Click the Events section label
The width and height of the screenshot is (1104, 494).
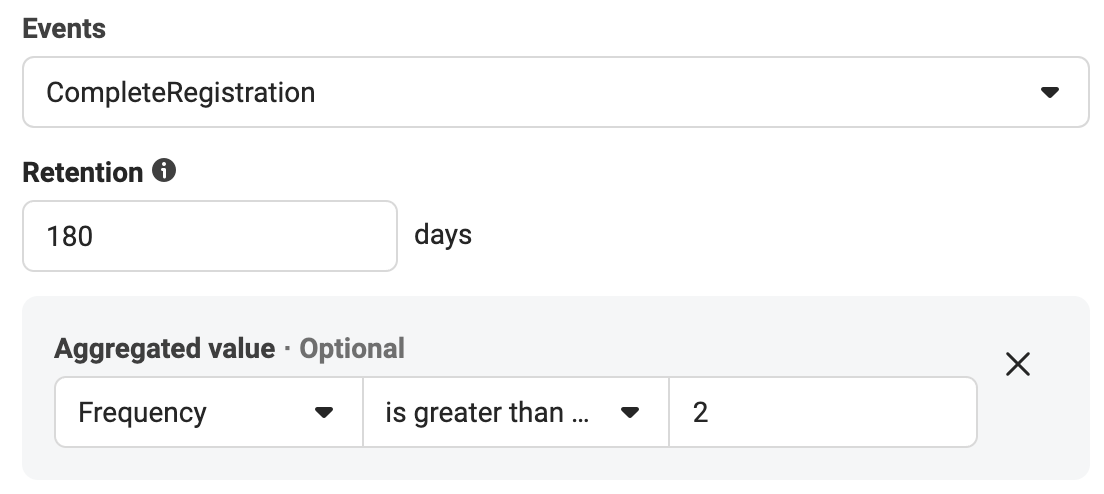[64, 29]
